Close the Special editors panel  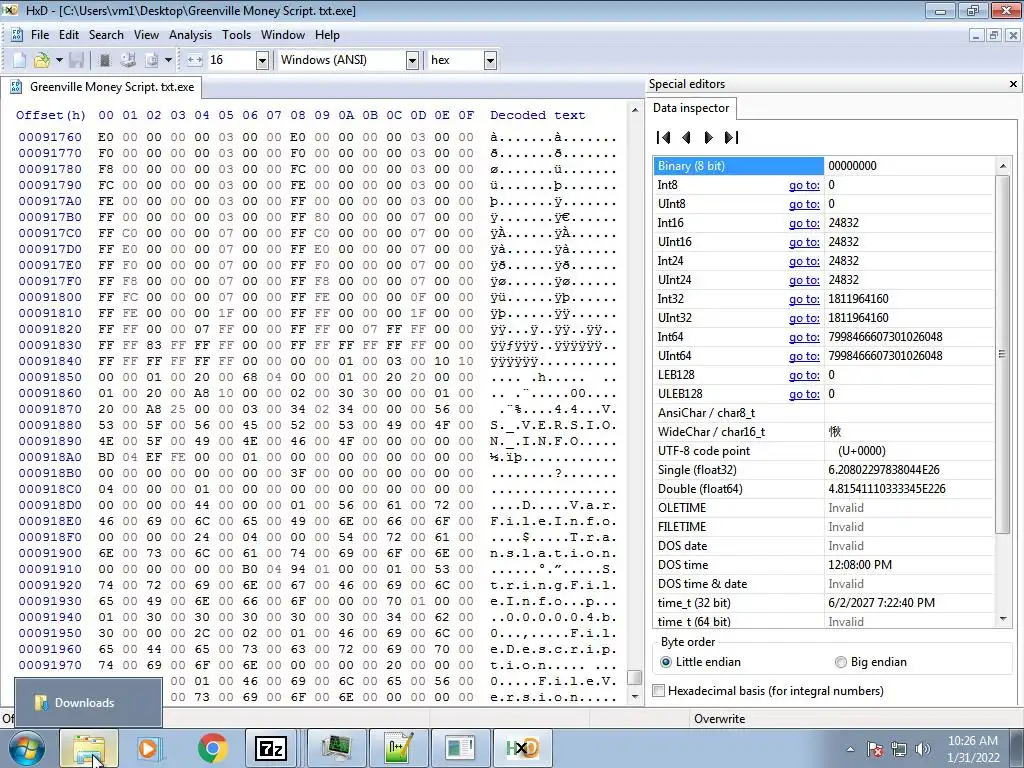pos(1013,84)
